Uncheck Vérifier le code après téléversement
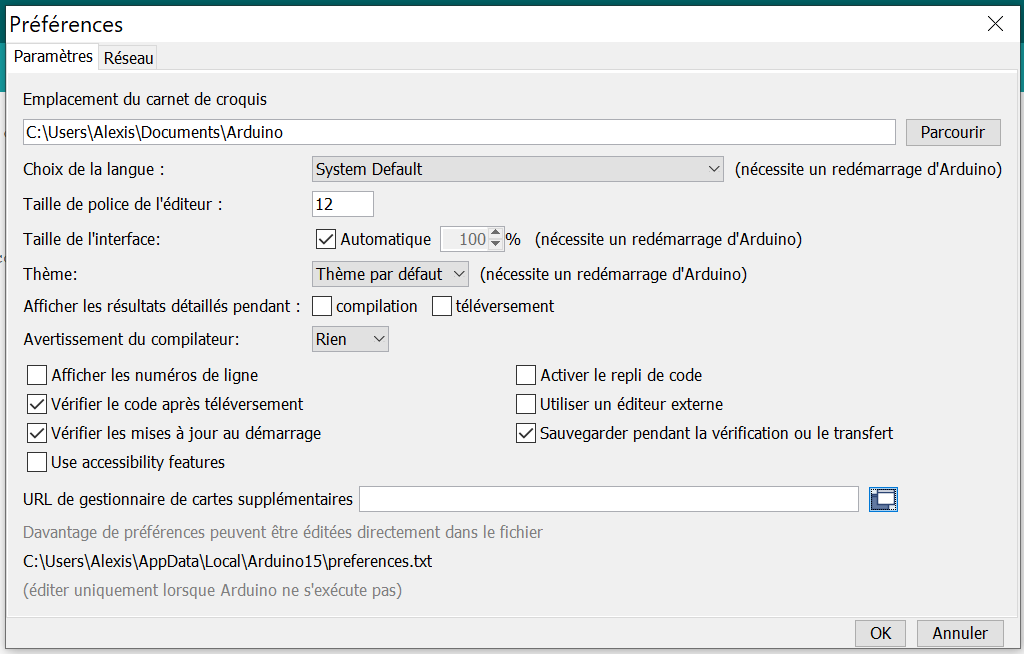The image size is (1024, 654). [x=37, y=404]
